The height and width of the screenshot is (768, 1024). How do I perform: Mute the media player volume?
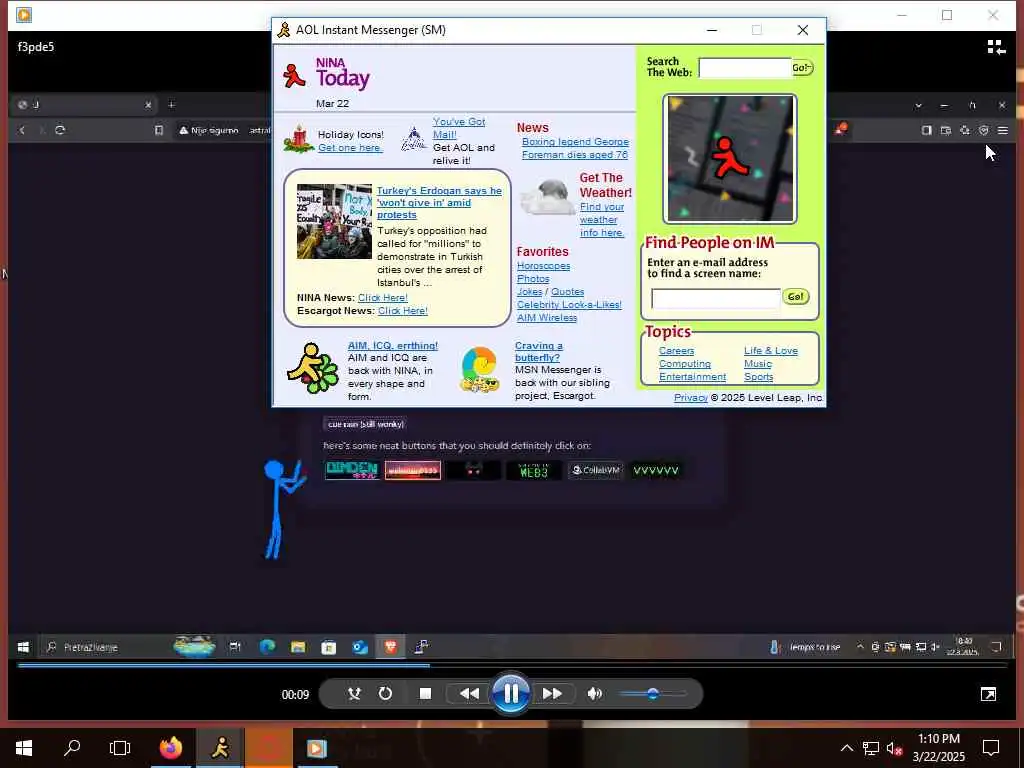(x=594, y=694)
